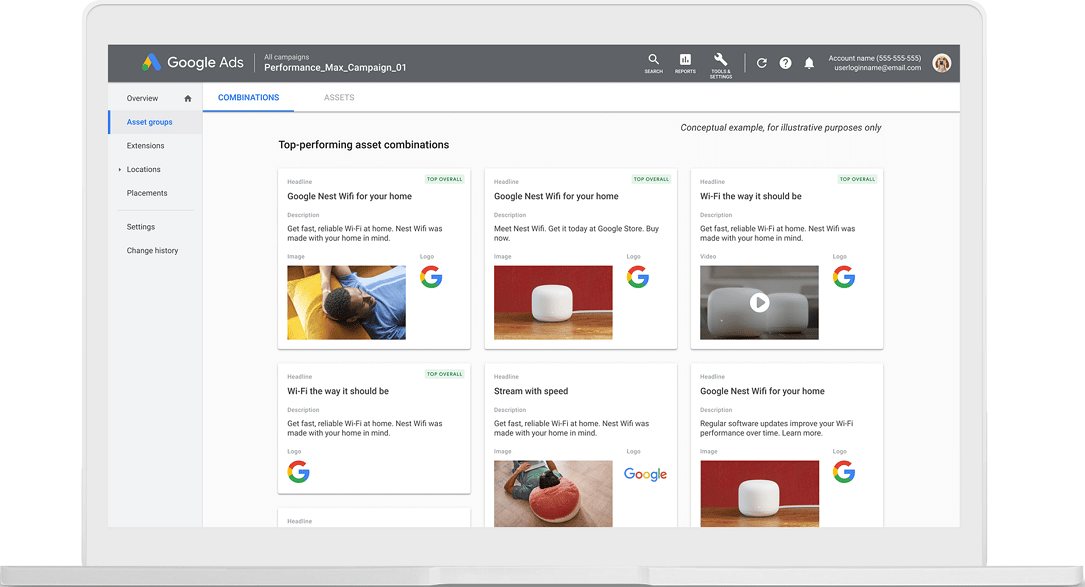Open the Reports icon in the header
The width and height of the screenshot is (1085, 587).
pyautogui.click(x=685, y=63)
